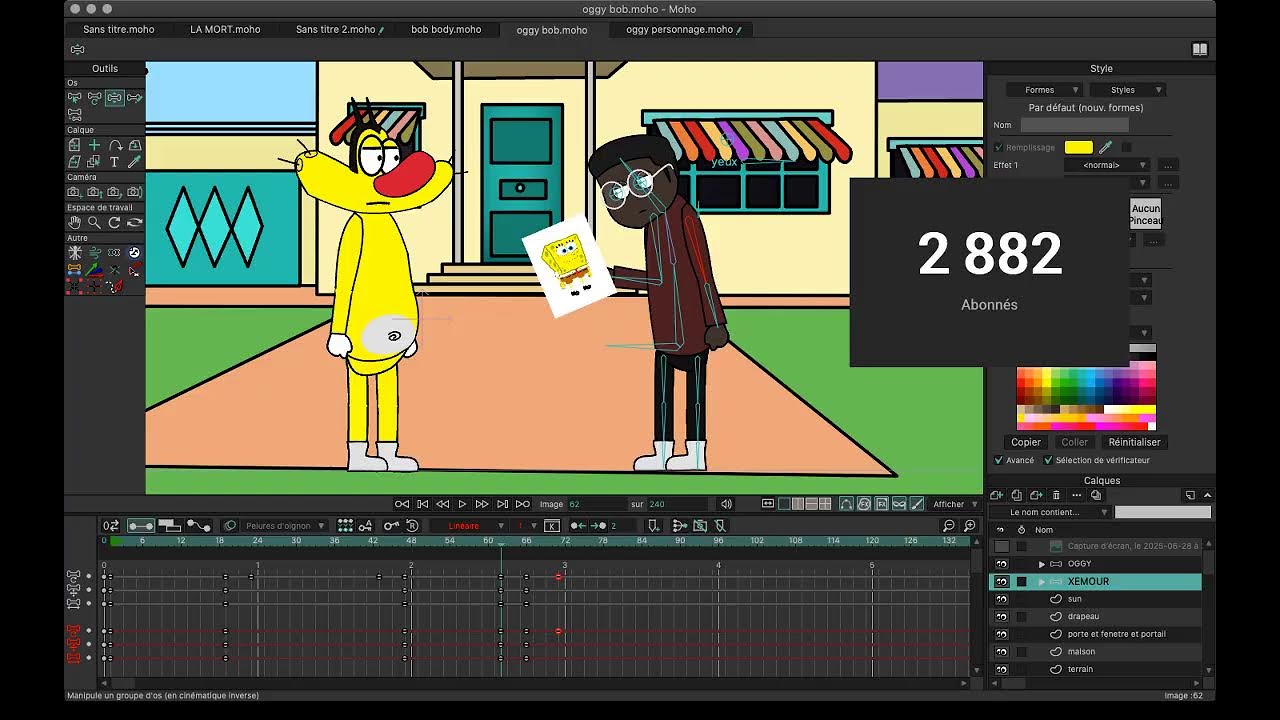Open the Effet 1 normal dropdown
The image size is (1280, 720).
click(x=1107, y=165)
